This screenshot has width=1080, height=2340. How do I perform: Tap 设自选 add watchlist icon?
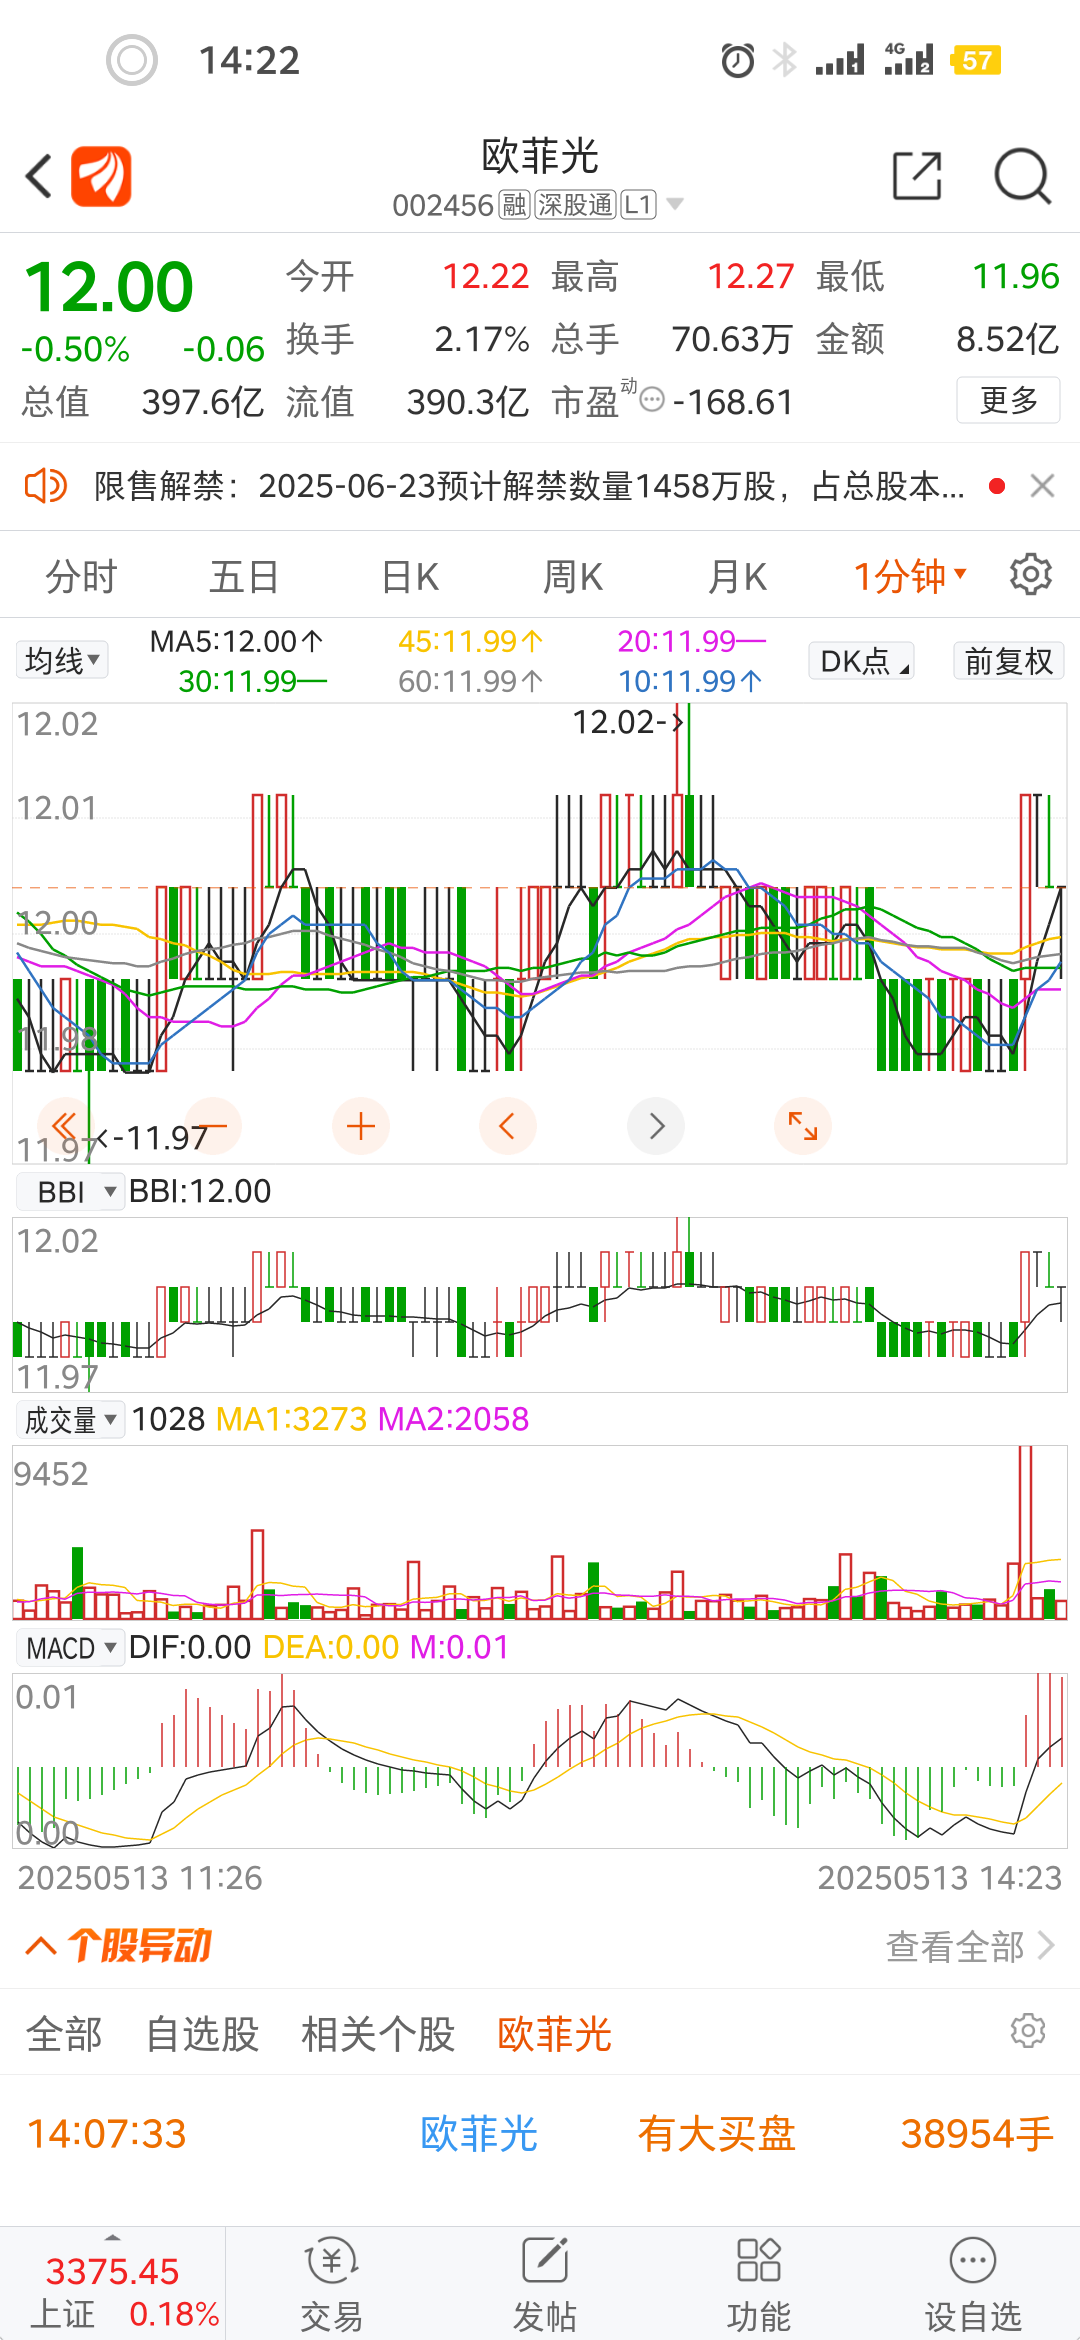point(973,2262)
